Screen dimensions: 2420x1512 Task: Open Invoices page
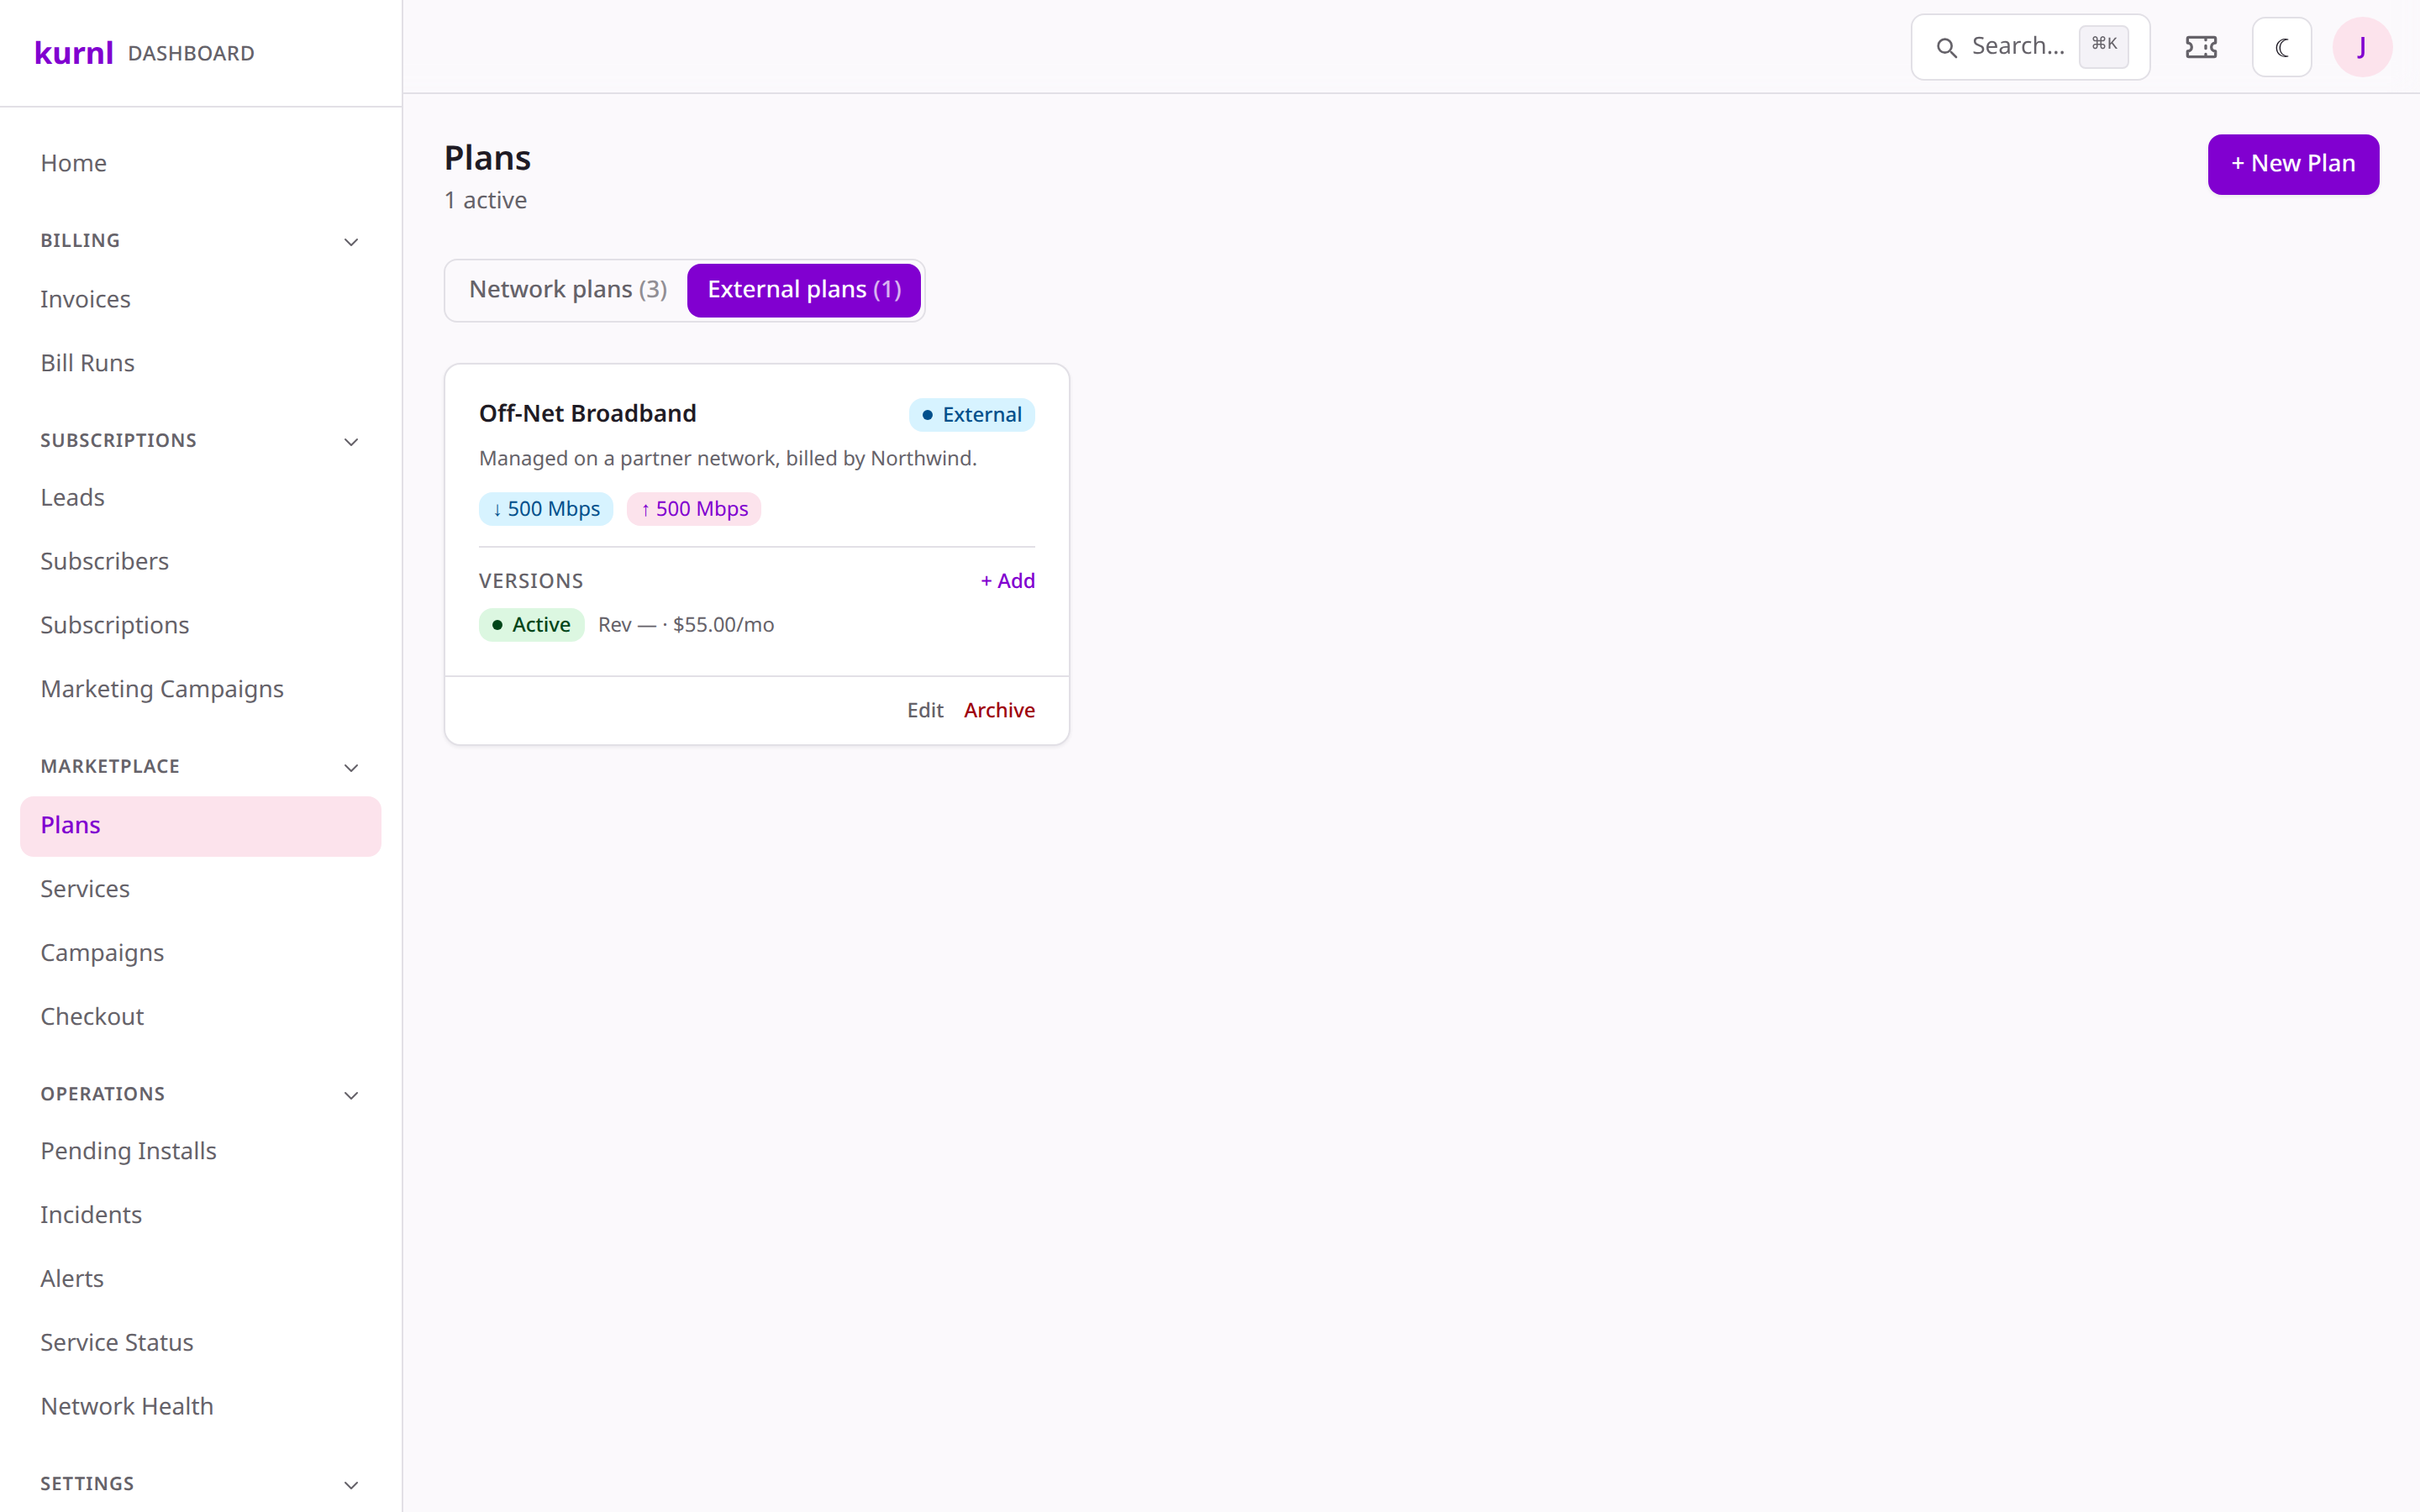click(200, 299)
